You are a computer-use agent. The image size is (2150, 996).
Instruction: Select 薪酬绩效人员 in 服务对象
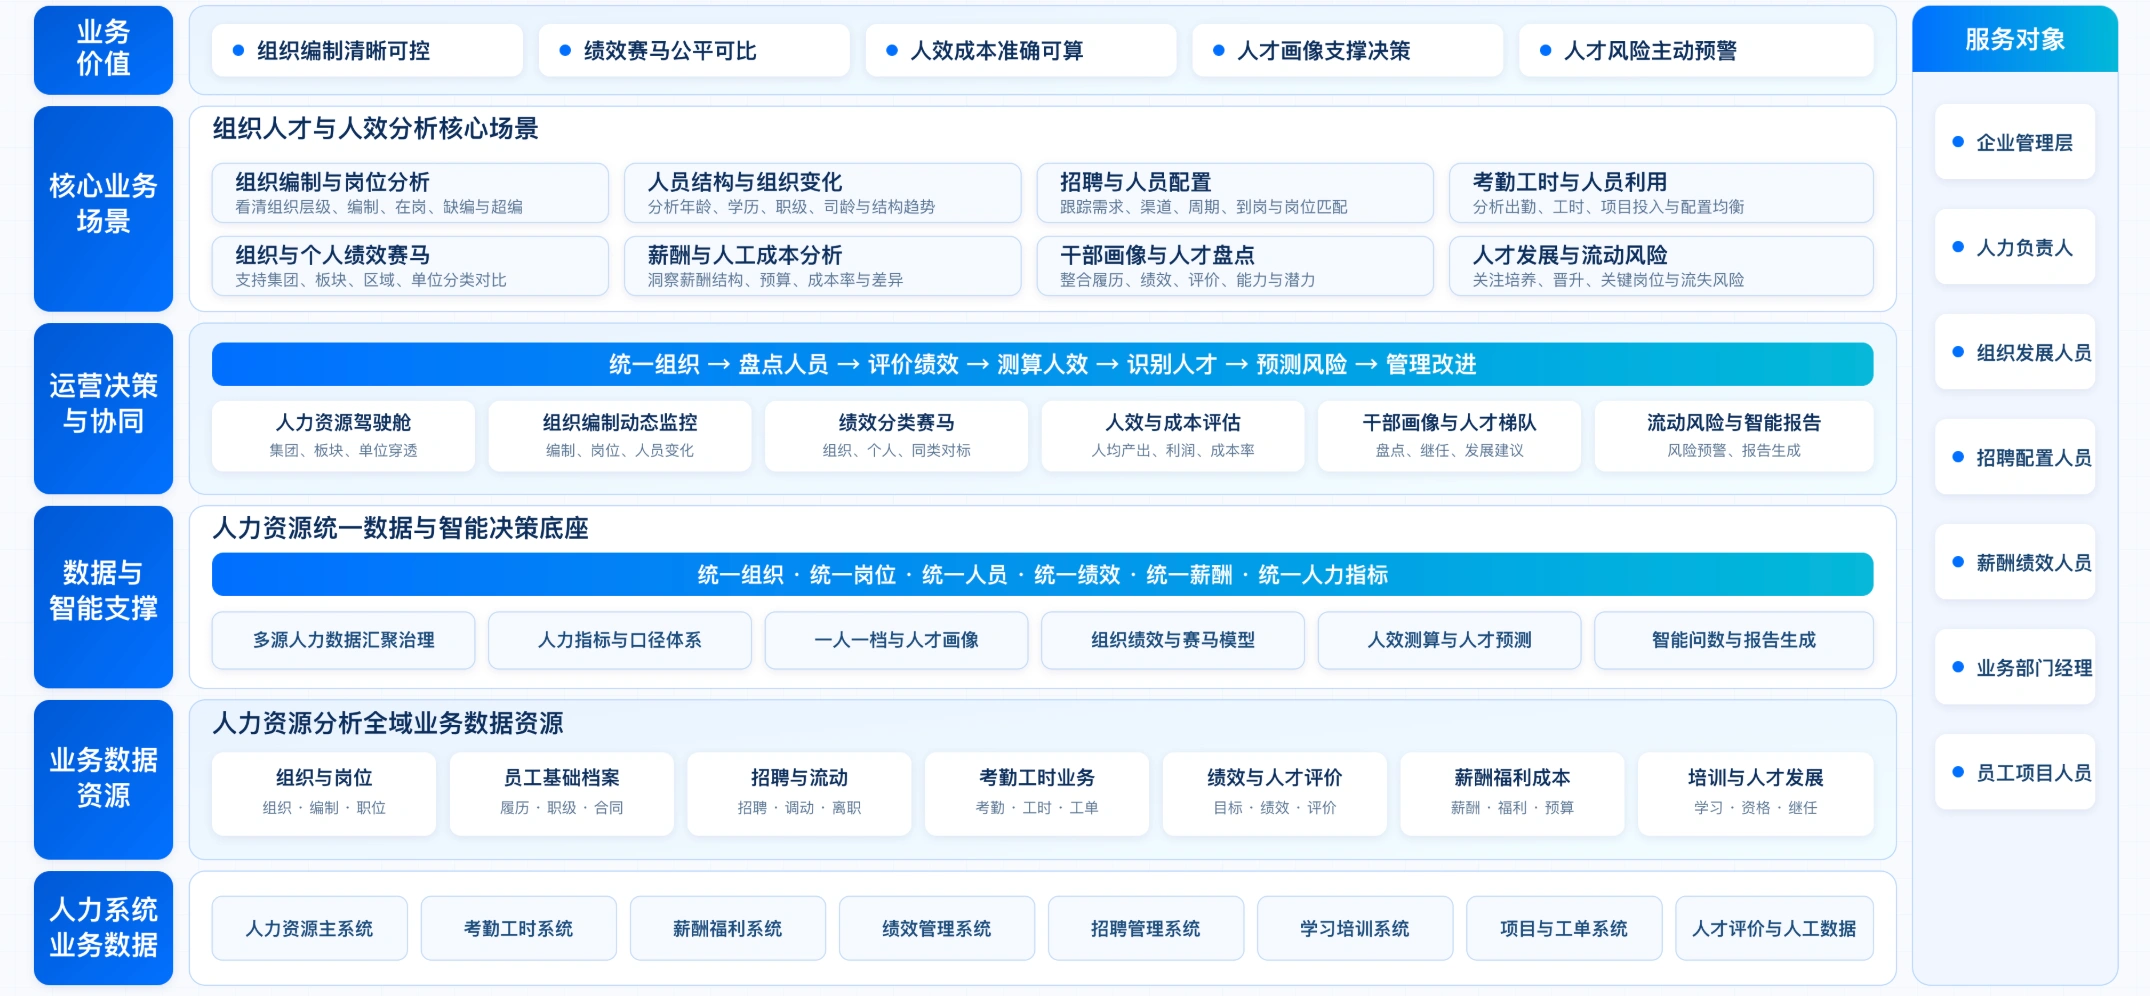point(2015,562)
